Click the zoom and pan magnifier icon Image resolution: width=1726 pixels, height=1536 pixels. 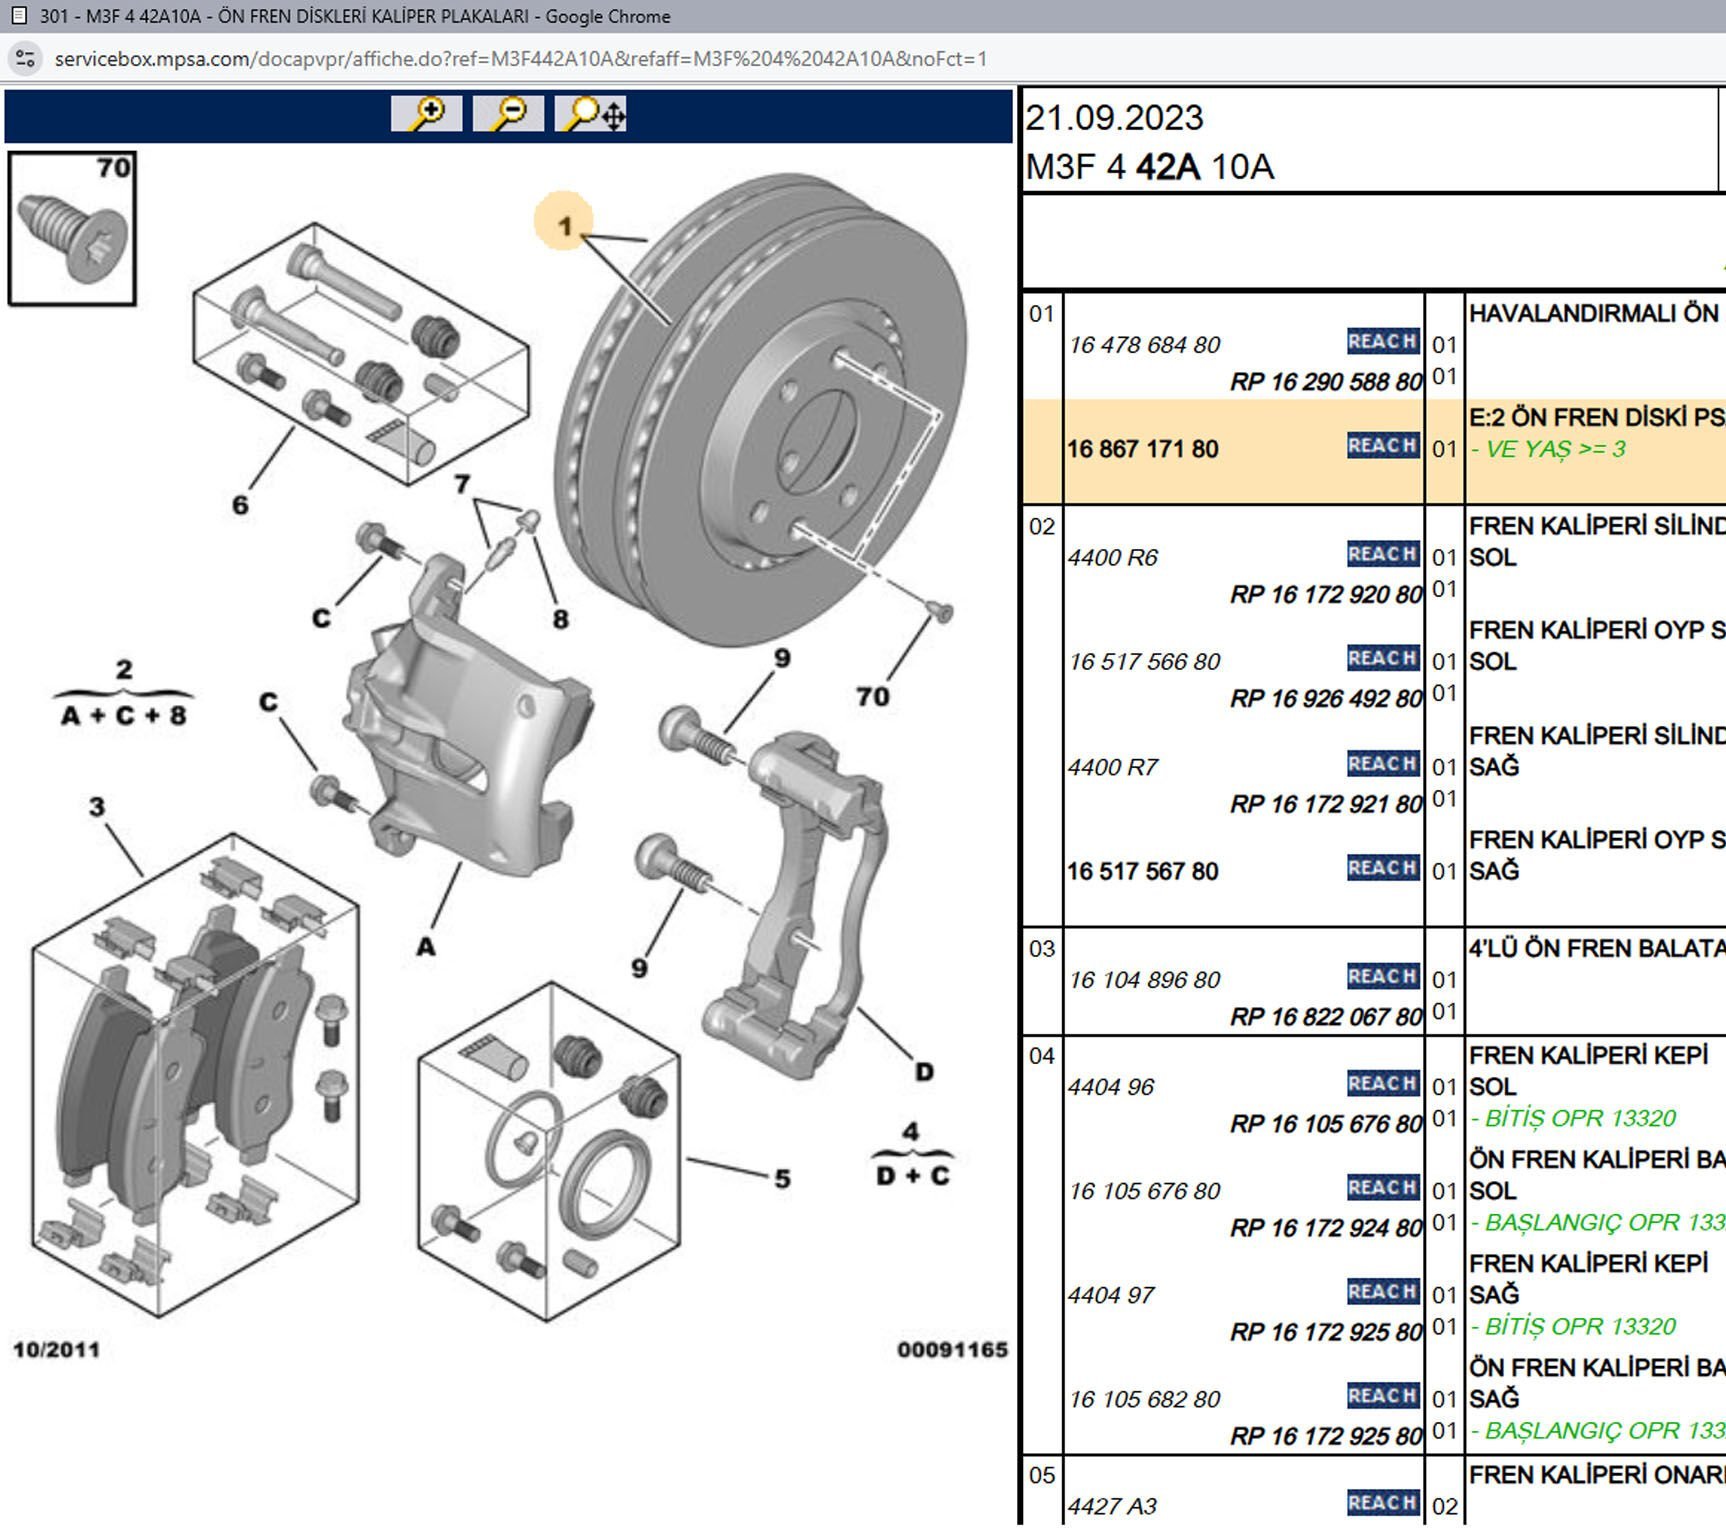[592, 114]
